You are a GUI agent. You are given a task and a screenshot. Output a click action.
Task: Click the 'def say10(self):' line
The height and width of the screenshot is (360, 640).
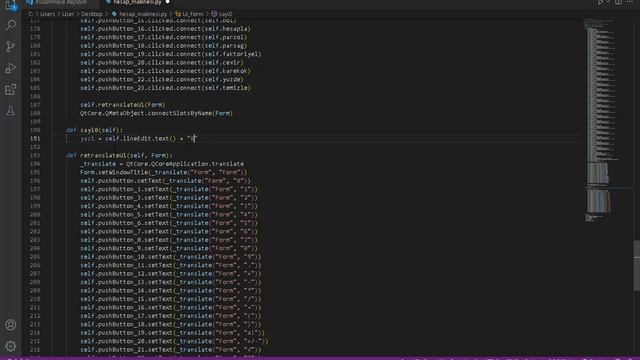click(x=94, y=130)
